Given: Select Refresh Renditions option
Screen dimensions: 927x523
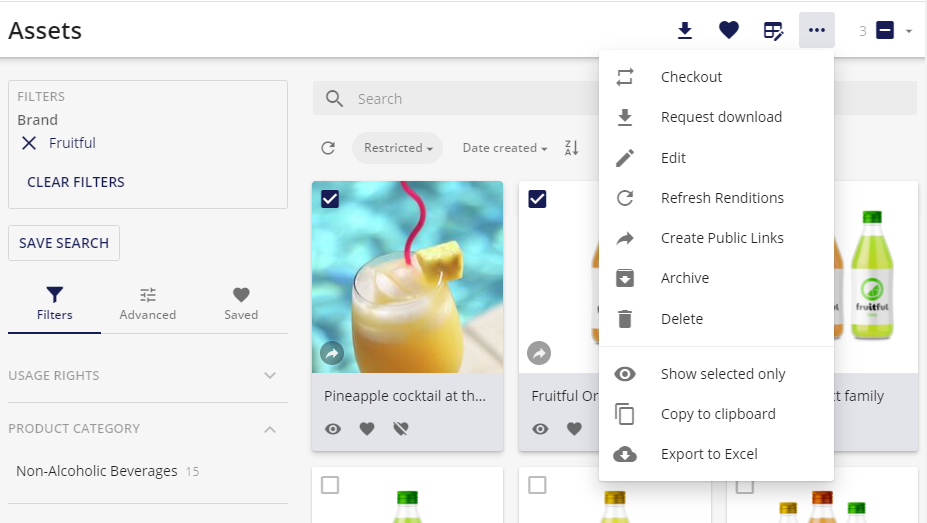Looking at the screenshot, I should click(x=716, y=198).
